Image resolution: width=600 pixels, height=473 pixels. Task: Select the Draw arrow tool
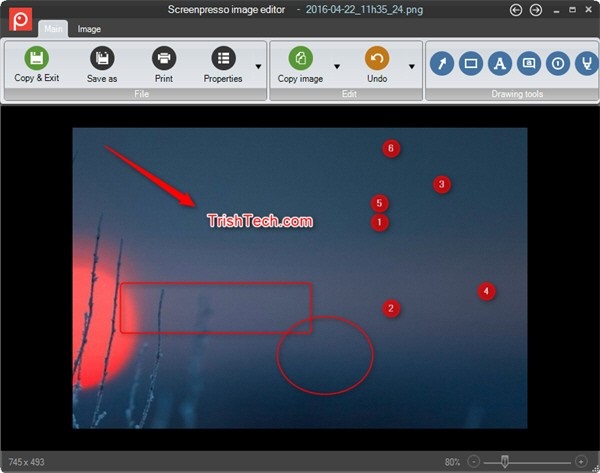[442, 63]
